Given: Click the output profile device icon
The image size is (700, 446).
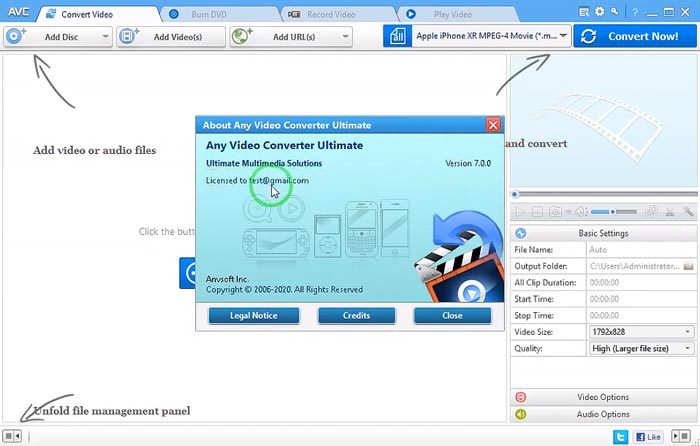Looking at the screenshot, I should pos(397,36).
